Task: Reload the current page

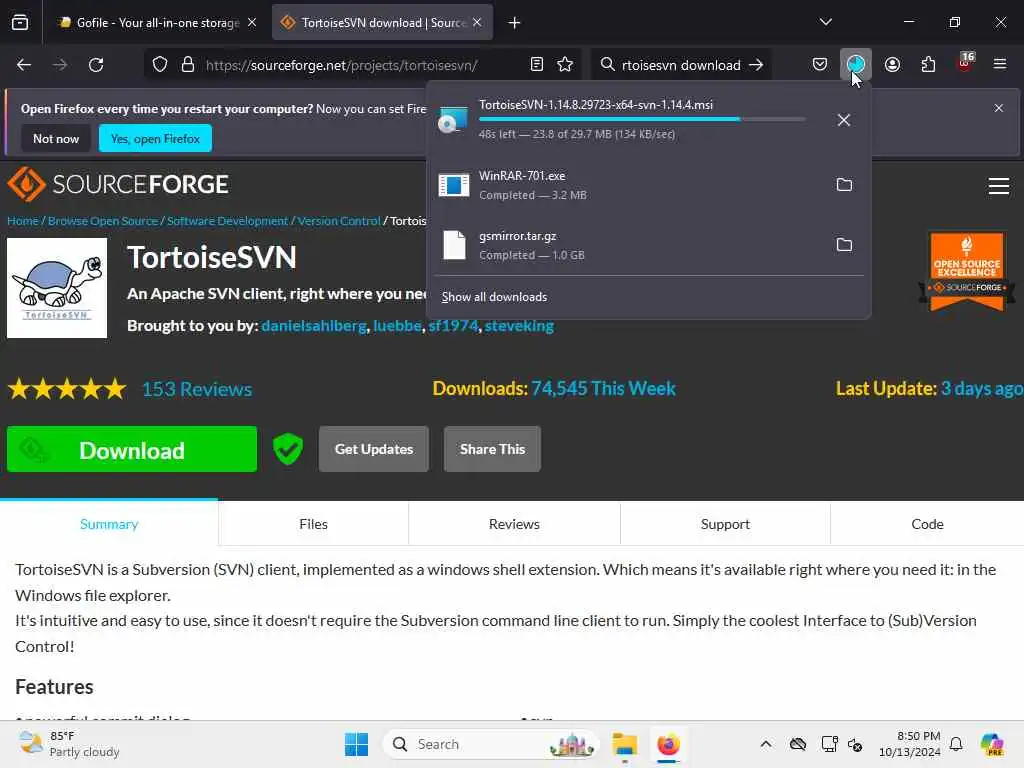Action: point(96,65)
